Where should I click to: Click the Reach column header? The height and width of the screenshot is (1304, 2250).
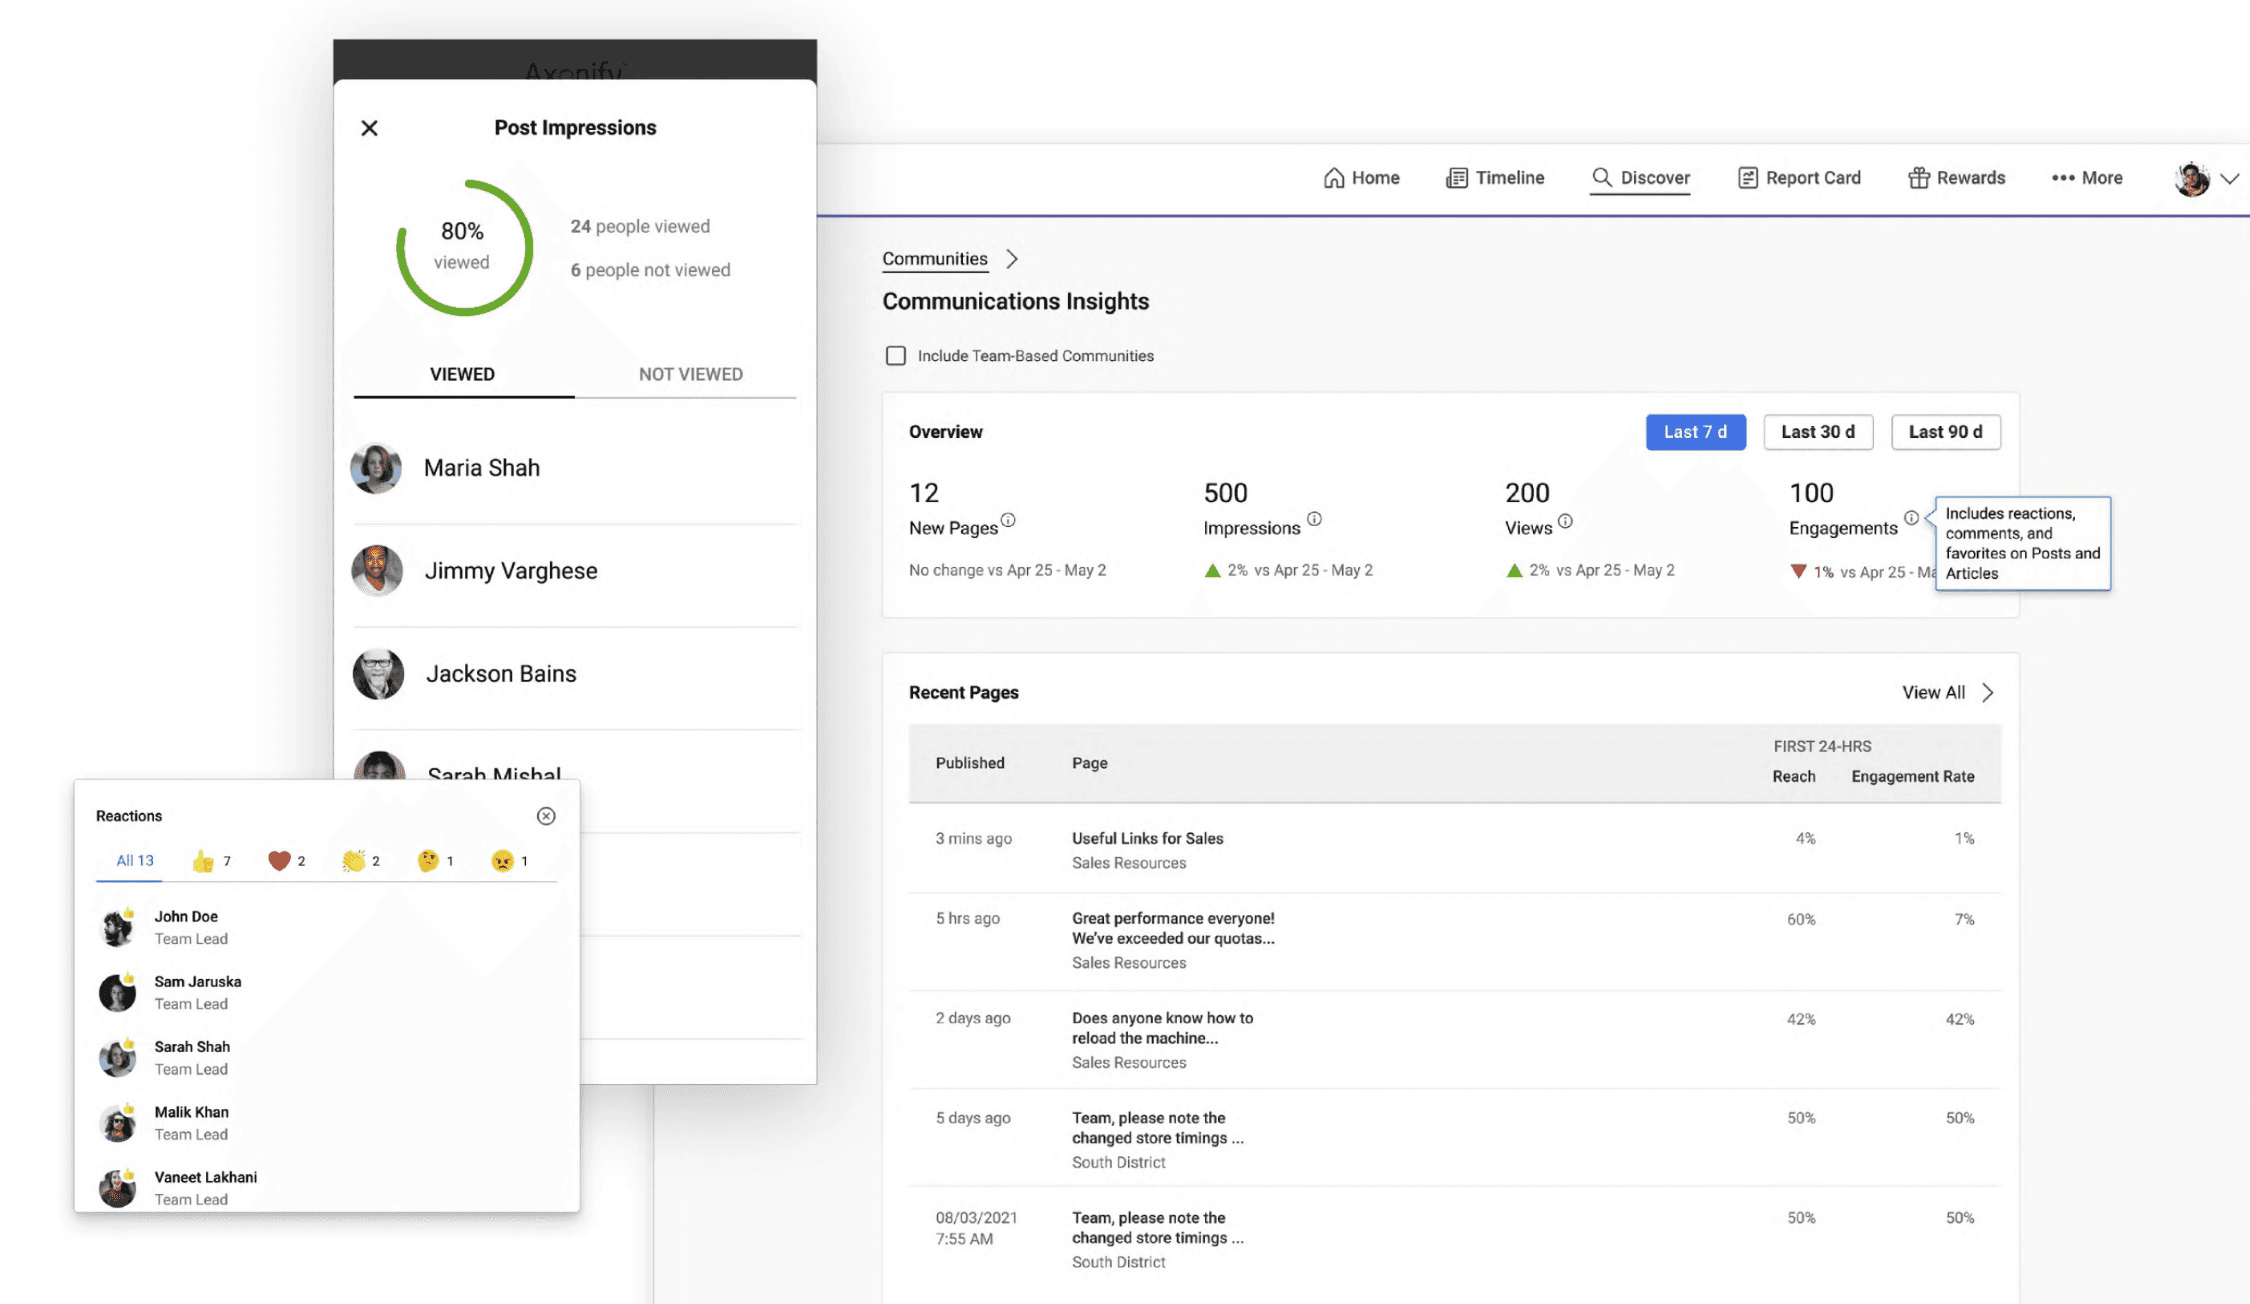tap(1793, 777)
